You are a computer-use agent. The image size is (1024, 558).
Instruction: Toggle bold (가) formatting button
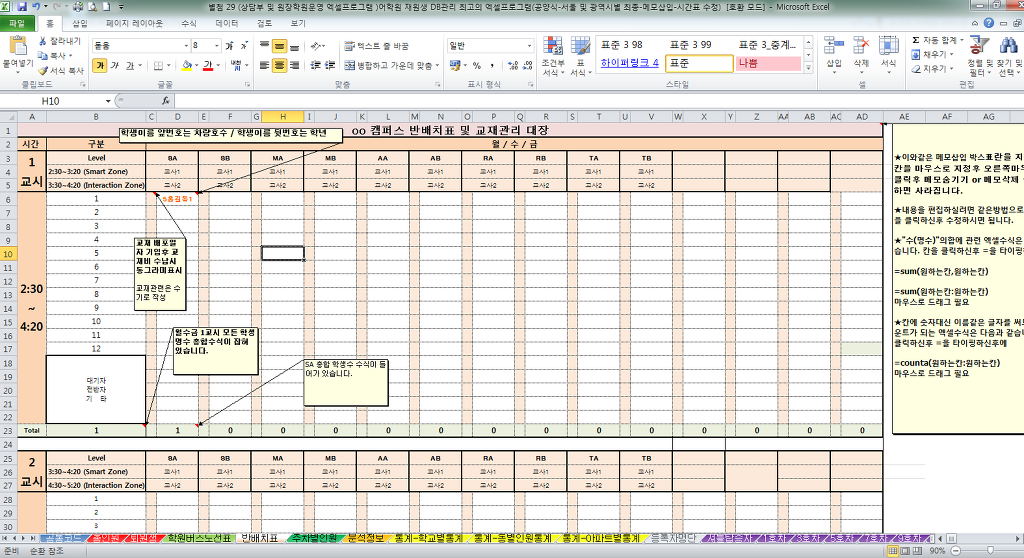click(x=100, y=65)
